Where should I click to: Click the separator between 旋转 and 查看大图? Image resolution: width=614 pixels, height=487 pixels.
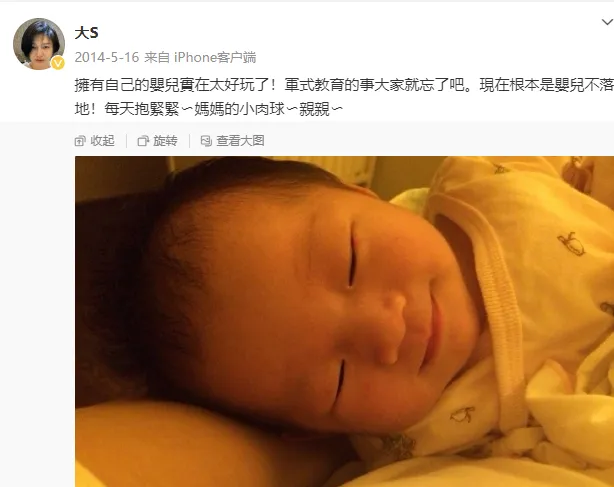pyautogui.click(x=190, y=141)
